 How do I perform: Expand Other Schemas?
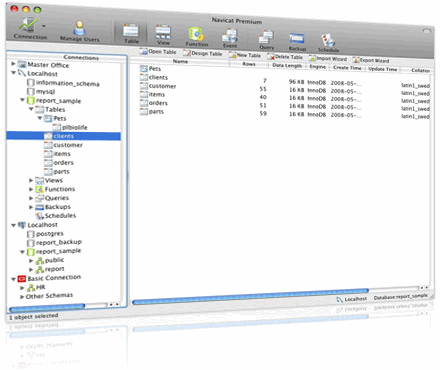tap(22, 296)
